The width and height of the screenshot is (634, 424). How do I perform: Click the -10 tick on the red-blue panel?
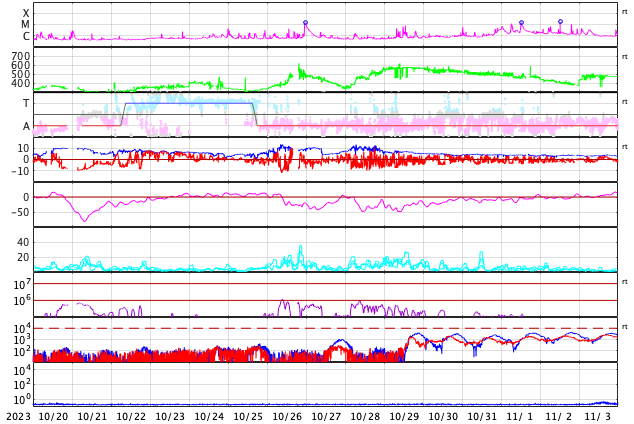coord(18,171)
